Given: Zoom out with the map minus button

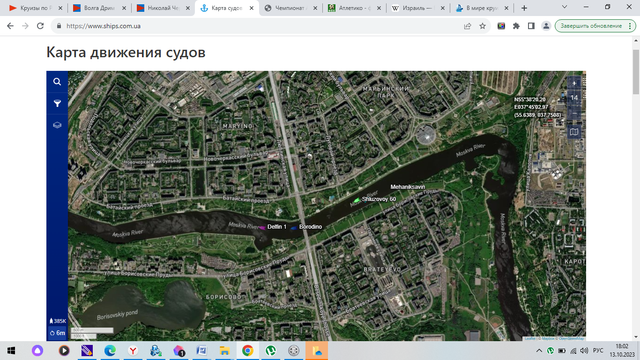Looking at the screenshot, I should pos(574,113).
